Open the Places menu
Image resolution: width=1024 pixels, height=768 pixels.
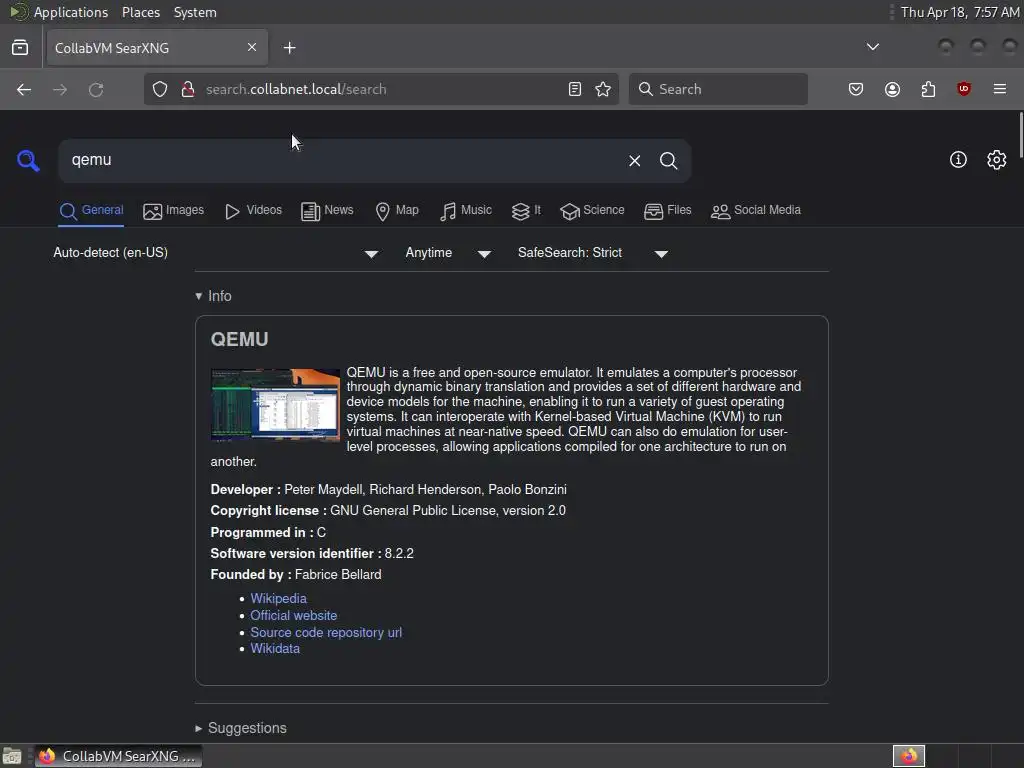tap(141, 12)
